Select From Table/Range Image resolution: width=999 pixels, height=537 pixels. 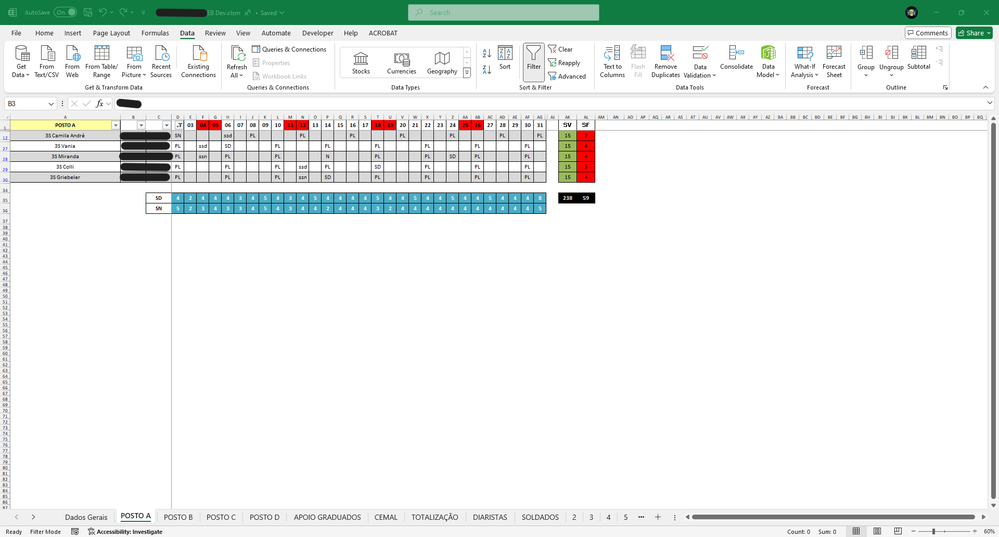click(x=102, y=62)
